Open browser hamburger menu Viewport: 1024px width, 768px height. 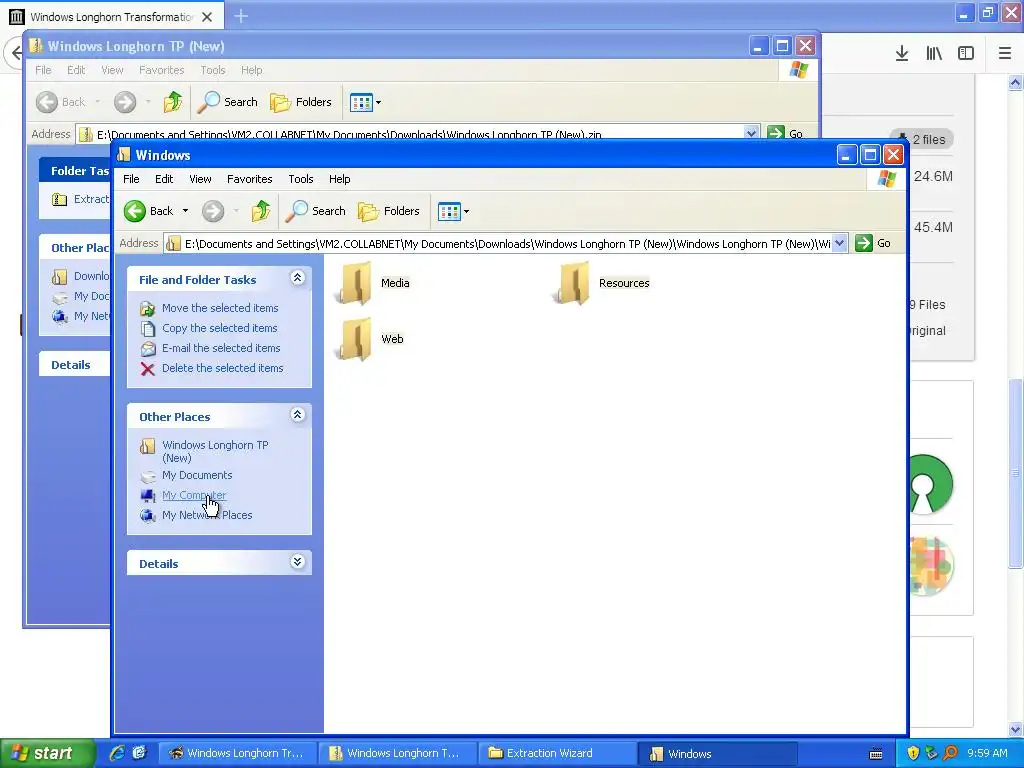[x=1005, y=54]
